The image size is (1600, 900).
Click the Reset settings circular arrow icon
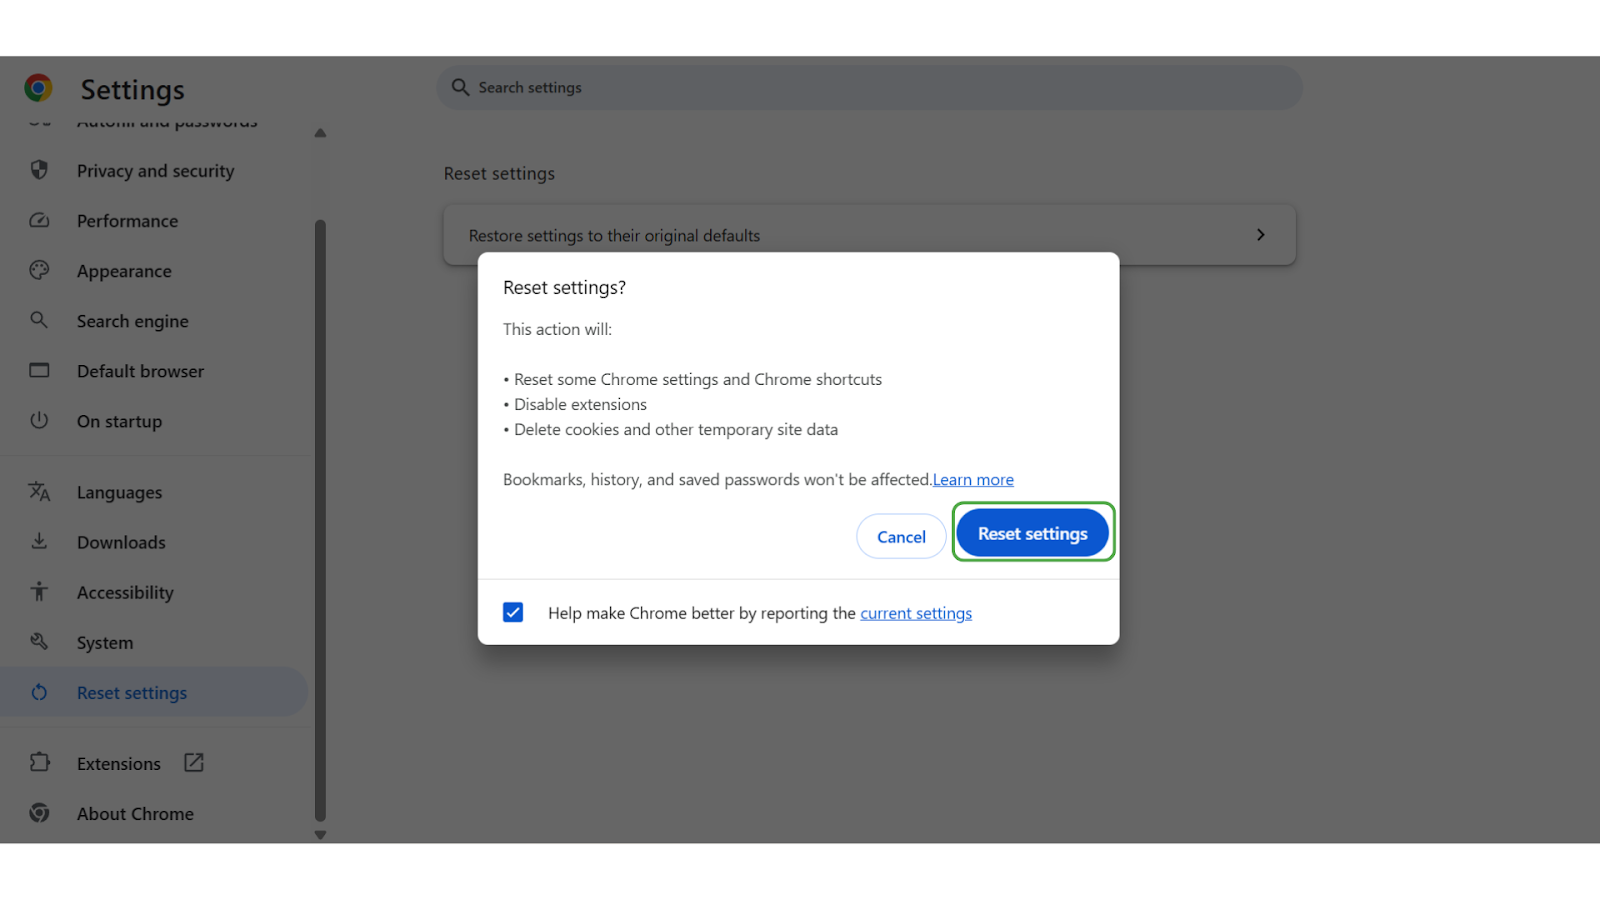point(39,692)
